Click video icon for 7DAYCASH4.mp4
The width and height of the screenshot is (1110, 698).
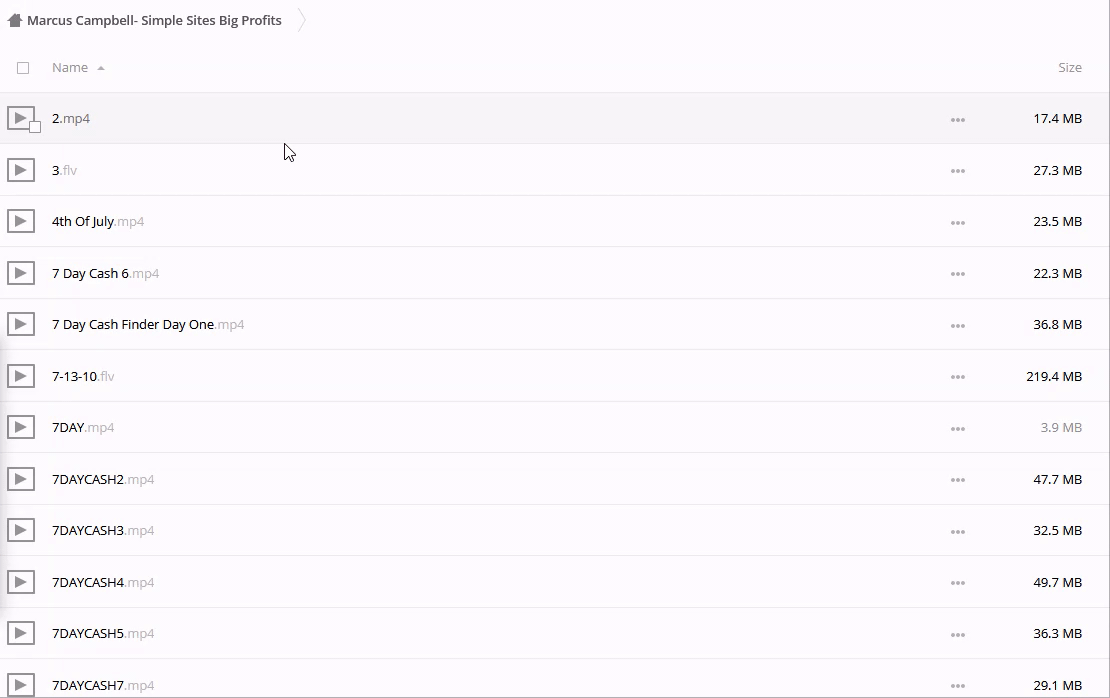(21, 582)
